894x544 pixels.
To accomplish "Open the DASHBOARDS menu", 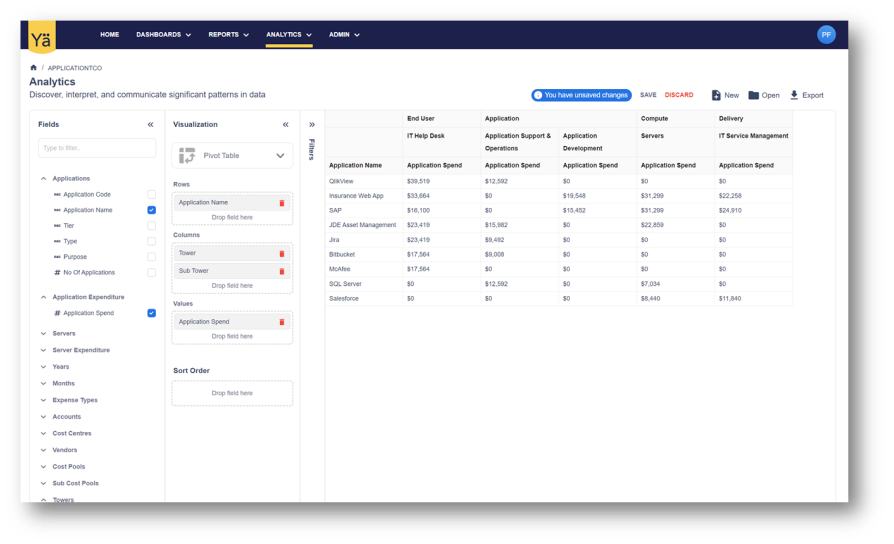I will point(164,35).
